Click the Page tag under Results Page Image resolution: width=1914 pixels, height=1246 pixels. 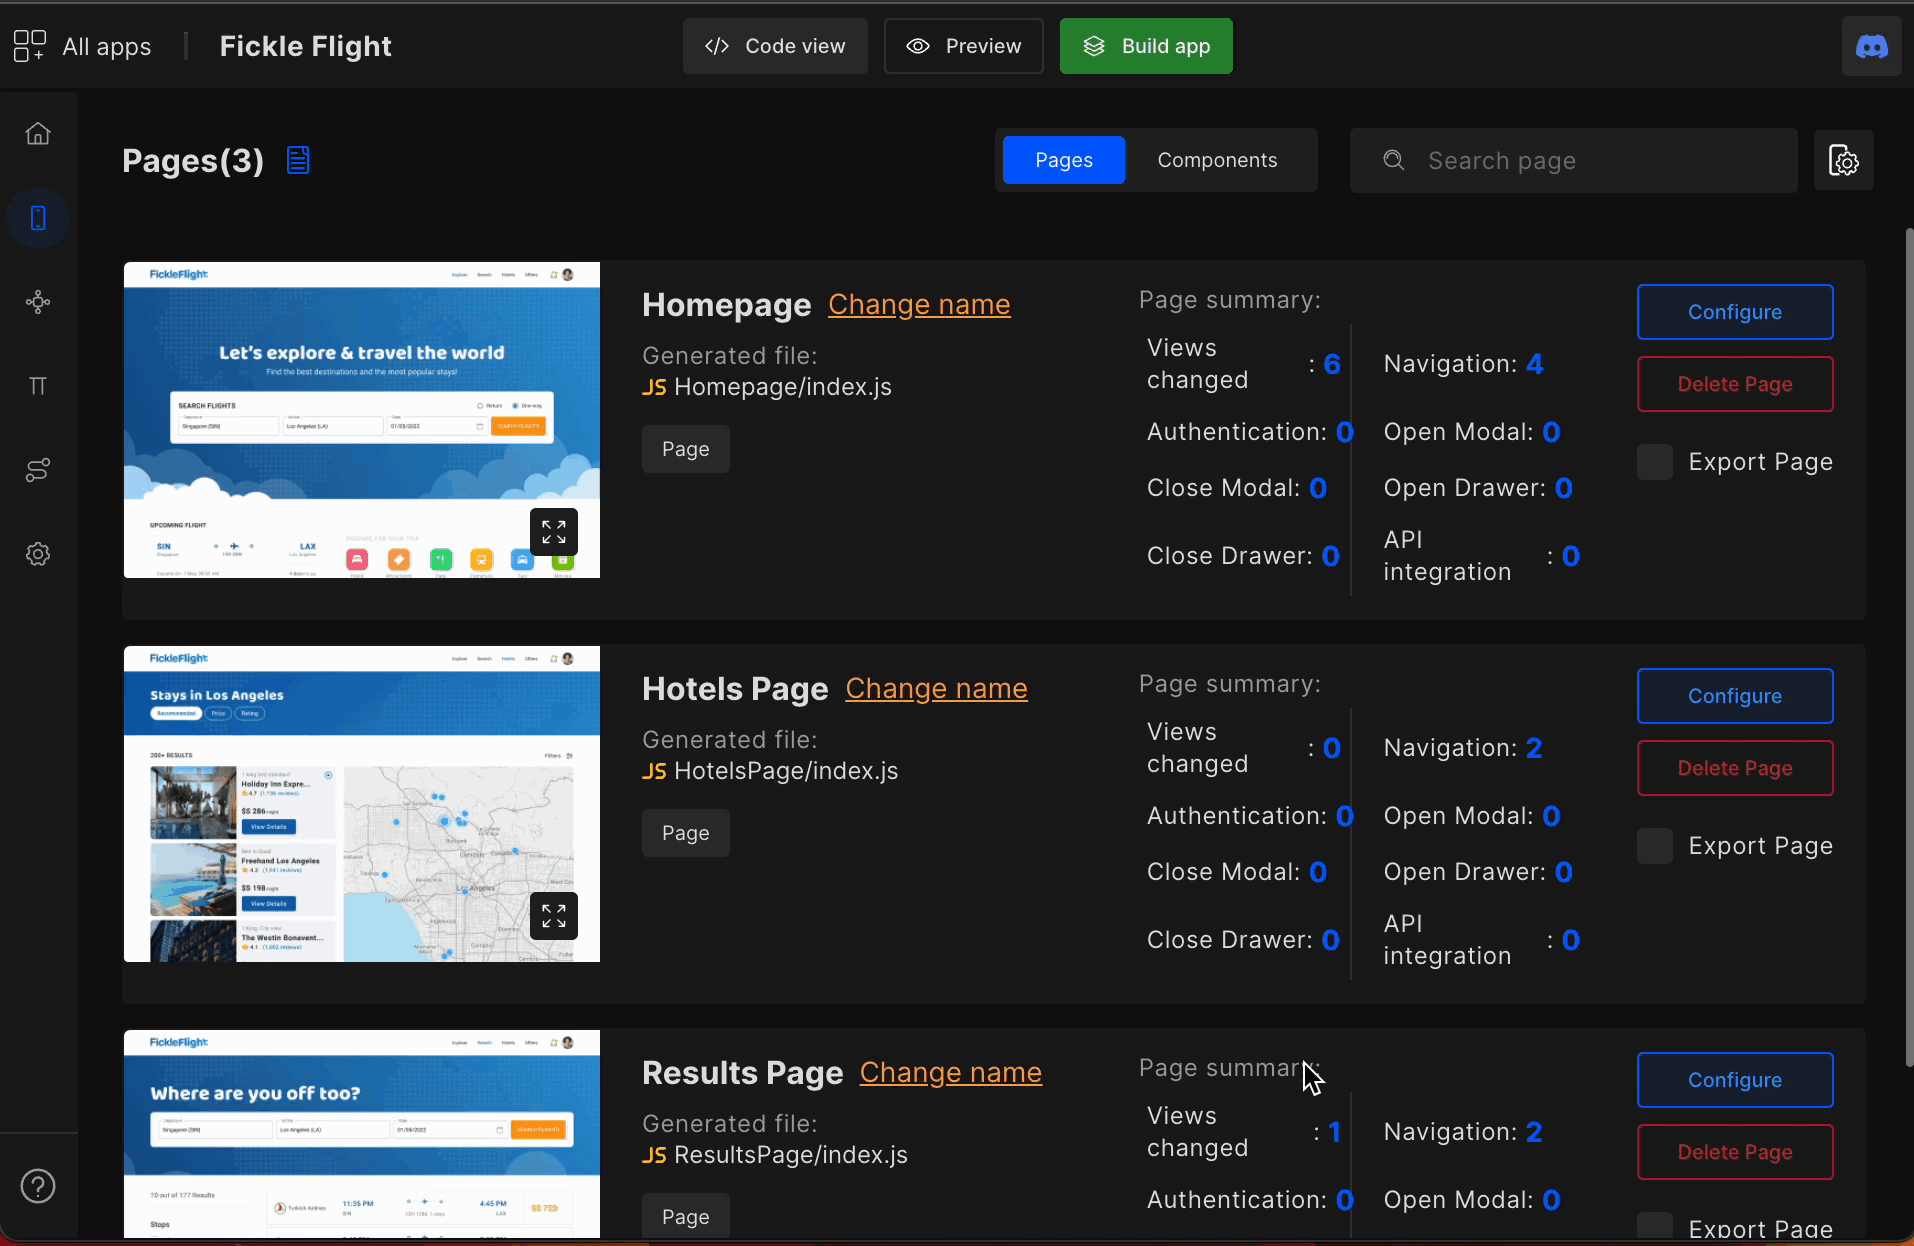(686, 1216)
